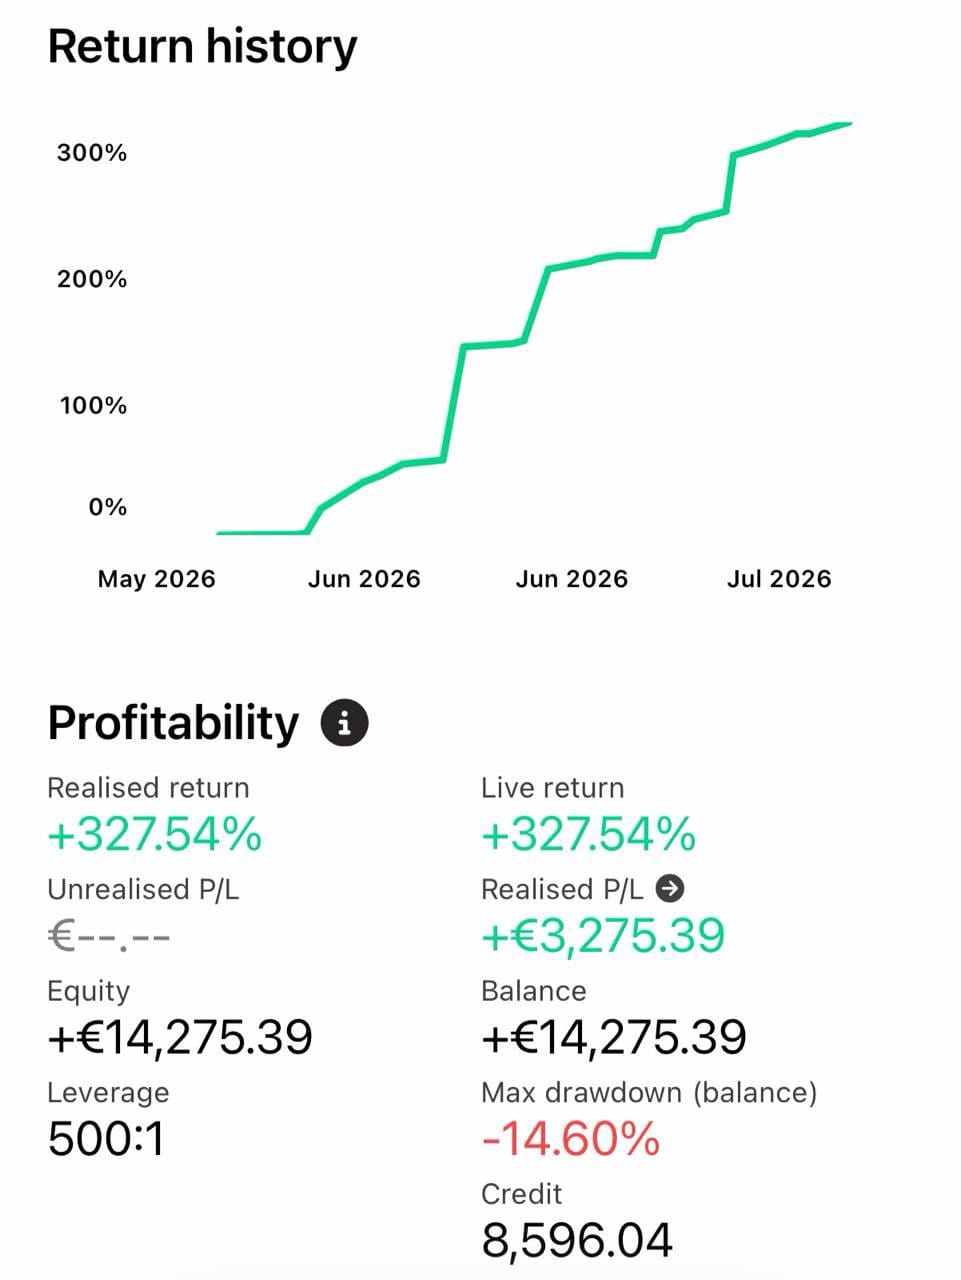Select the 0% axis label
The image size is (961, 1280).
point(108,507)
